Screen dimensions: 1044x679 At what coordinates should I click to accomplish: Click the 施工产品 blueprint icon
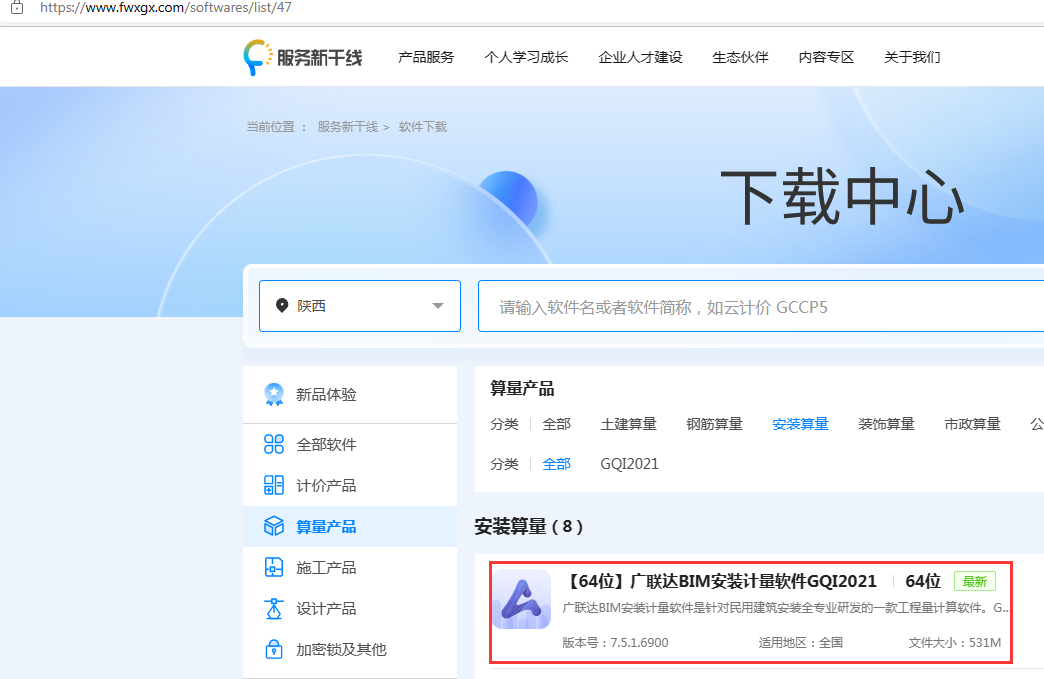coord(274,567)
